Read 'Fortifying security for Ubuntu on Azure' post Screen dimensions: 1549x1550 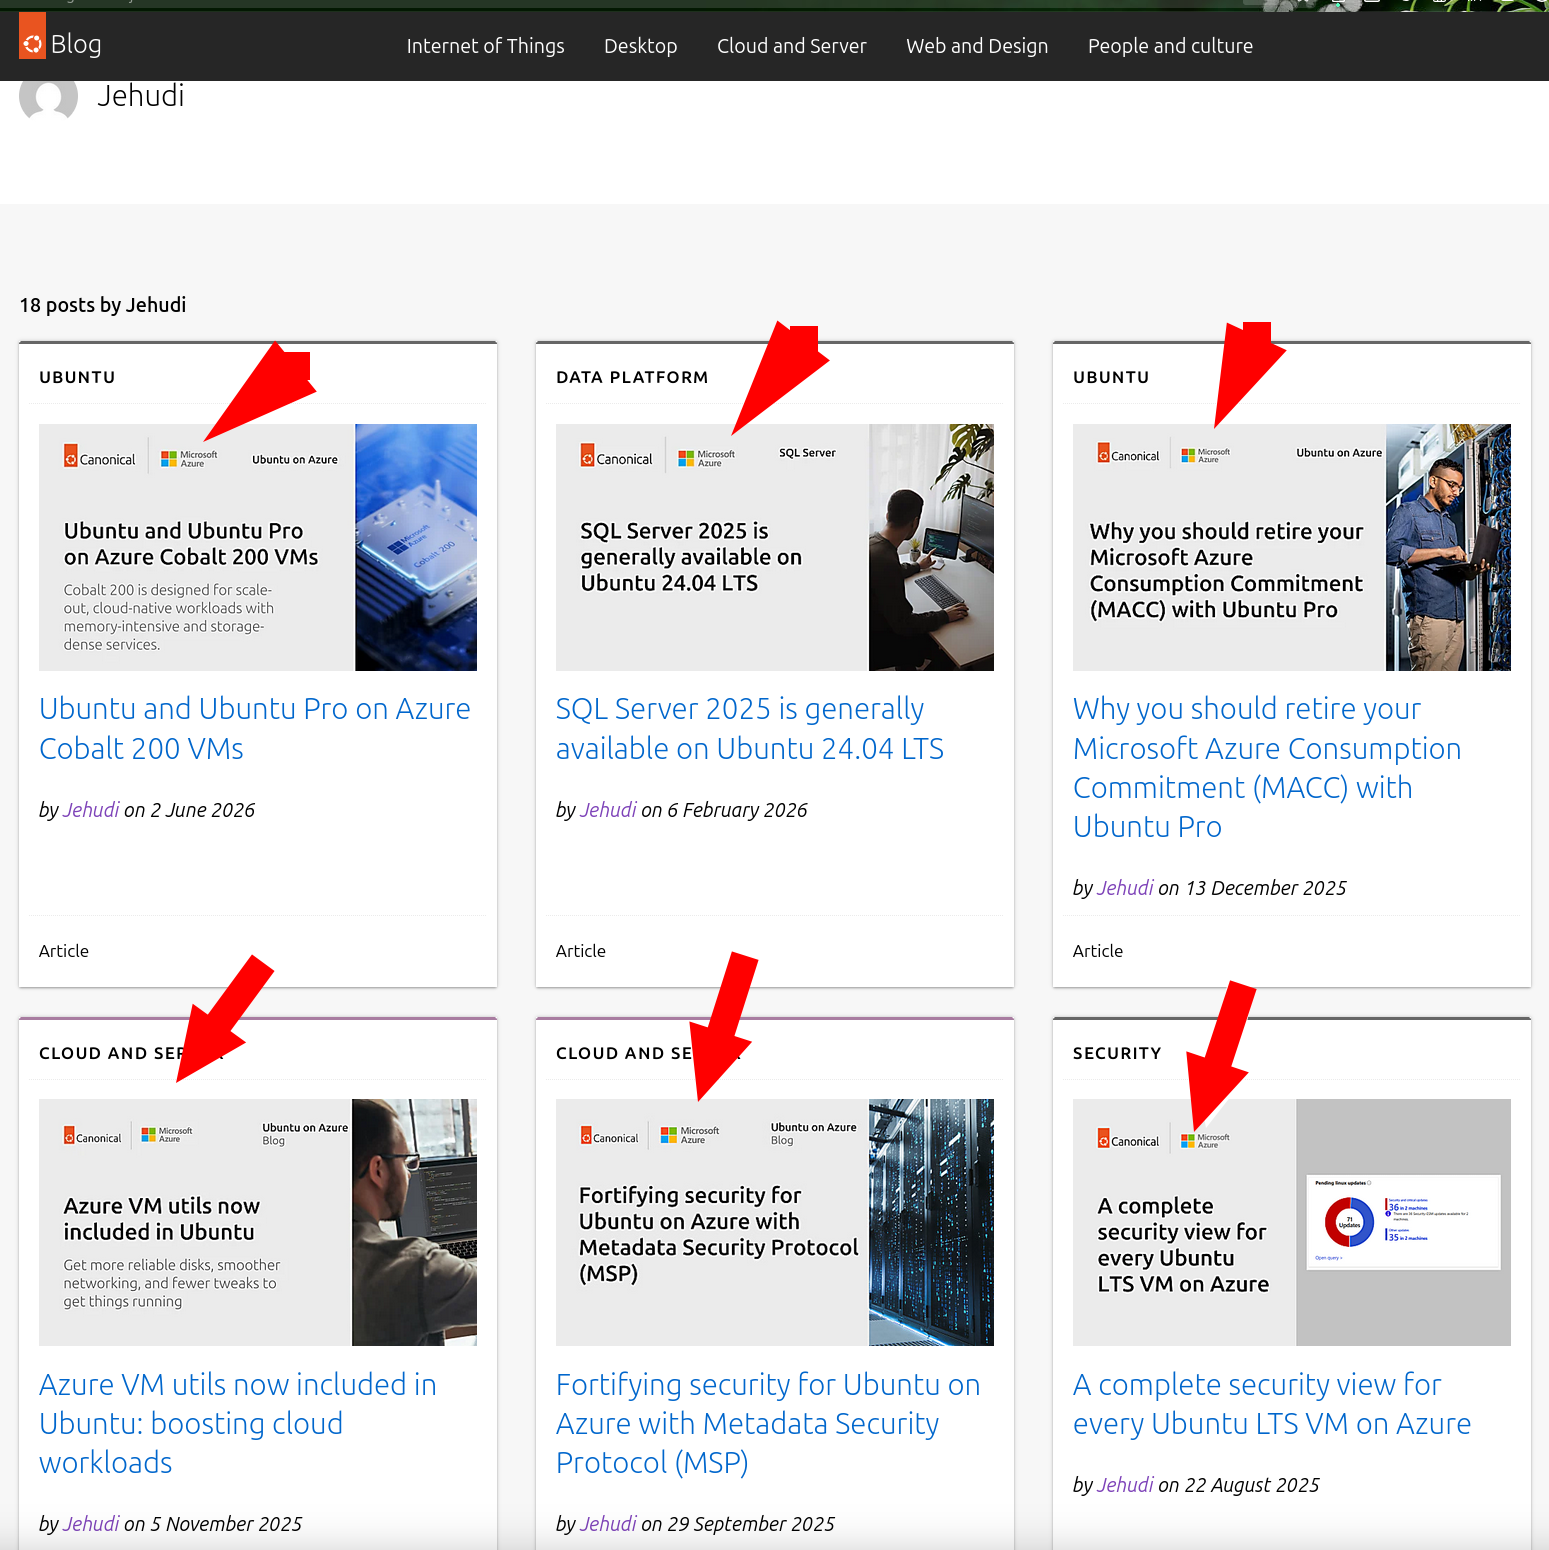(x=768, y=1423)
